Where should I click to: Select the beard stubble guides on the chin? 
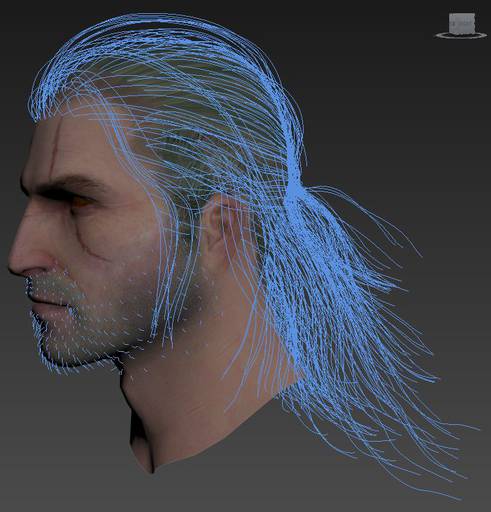pyautogui.click(x=67, y=347)
